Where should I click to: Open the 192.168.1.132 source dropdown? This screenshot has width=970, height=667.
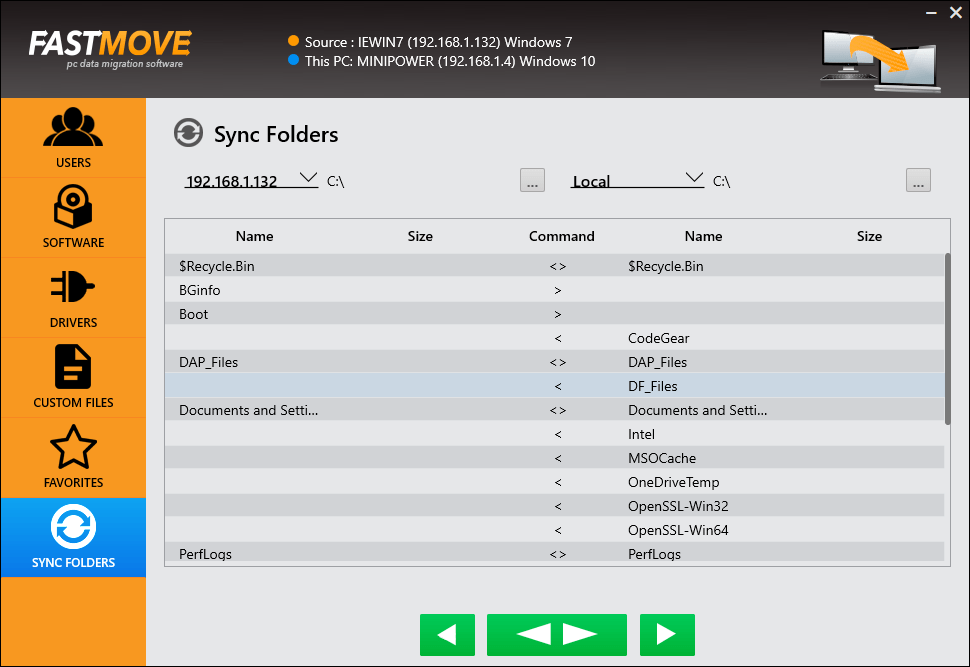pyautogui.click(x=251, y=180)
